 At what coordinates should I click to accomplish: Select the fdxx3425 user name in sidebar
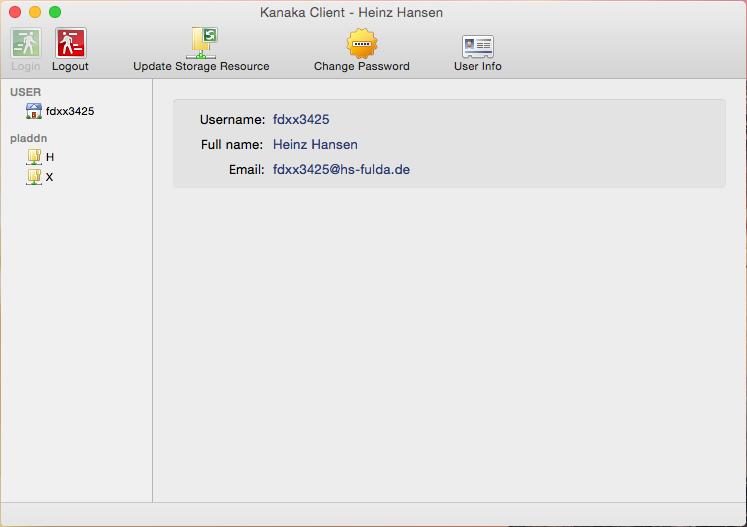[70, 111]
